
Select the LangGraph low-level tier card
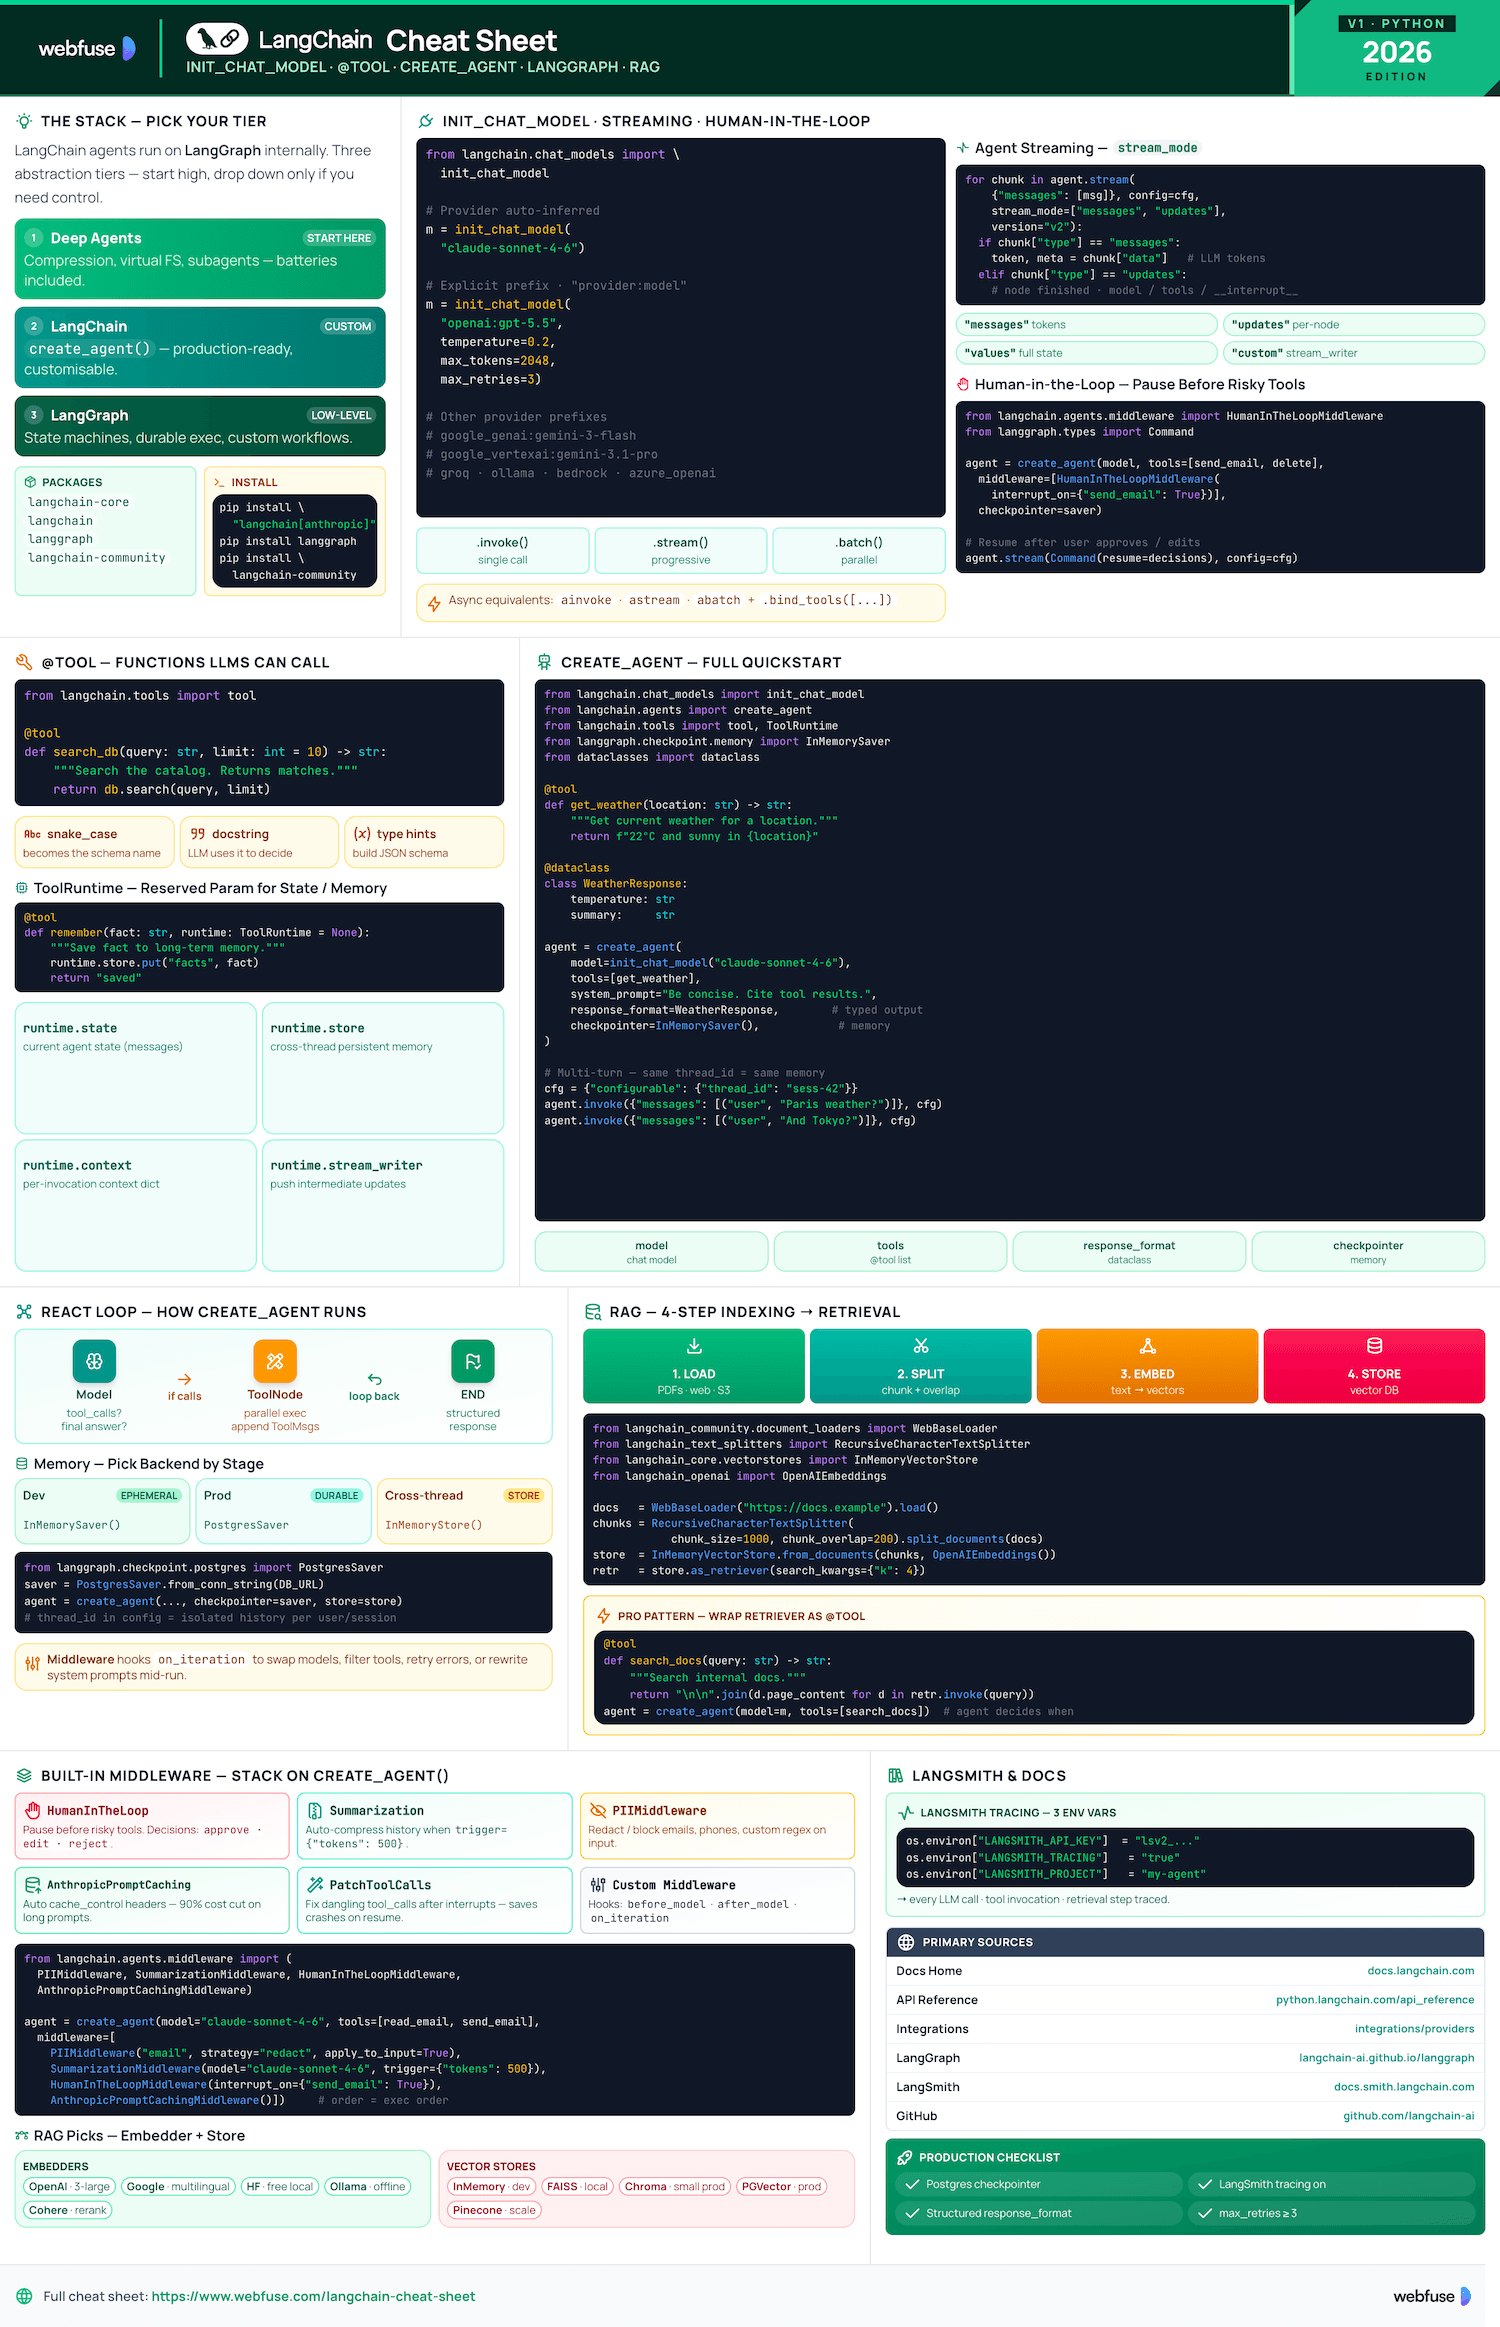click(200, 426)
